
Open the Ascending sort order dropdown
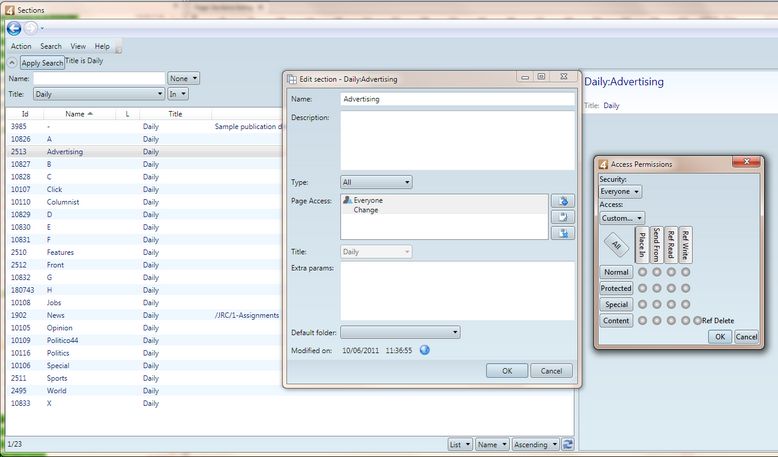[x=536, y=444]
